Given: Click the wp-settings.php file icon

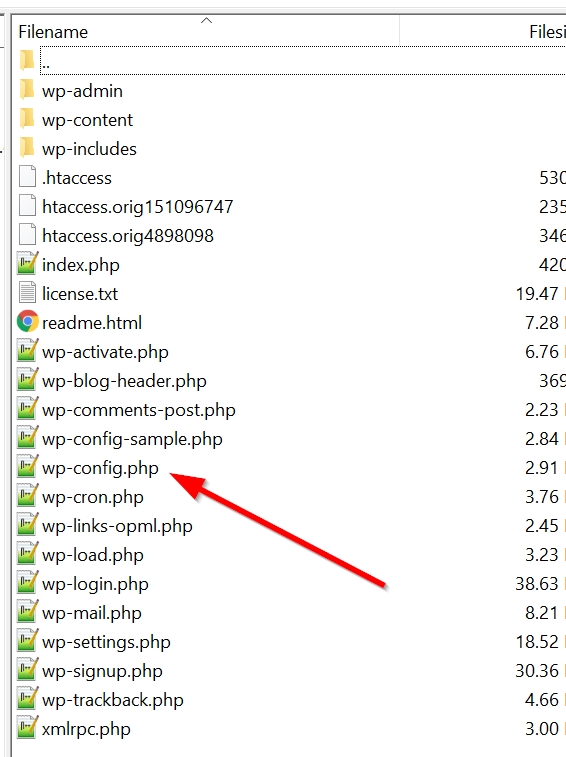Looking at the screenshot, I should pos(27,640).
